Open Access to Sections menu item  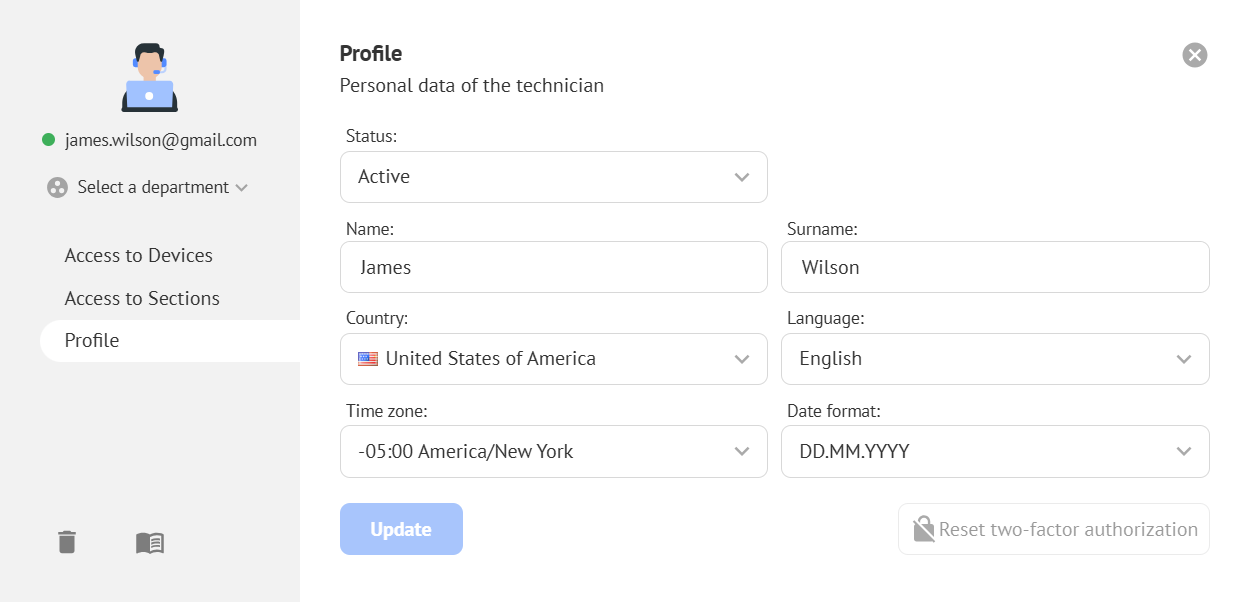click(x=142, y=298)
